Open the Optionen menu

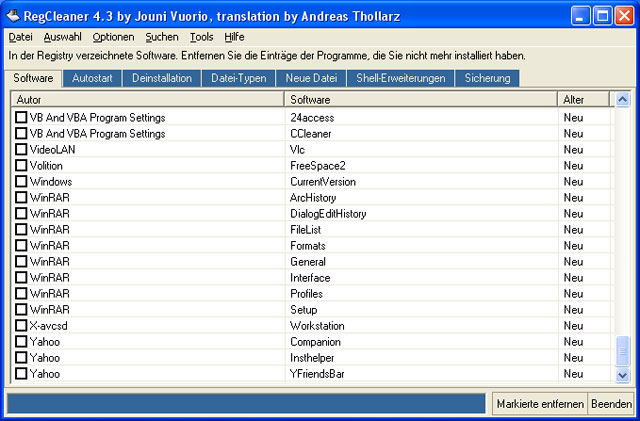click(x=113, y=37)
